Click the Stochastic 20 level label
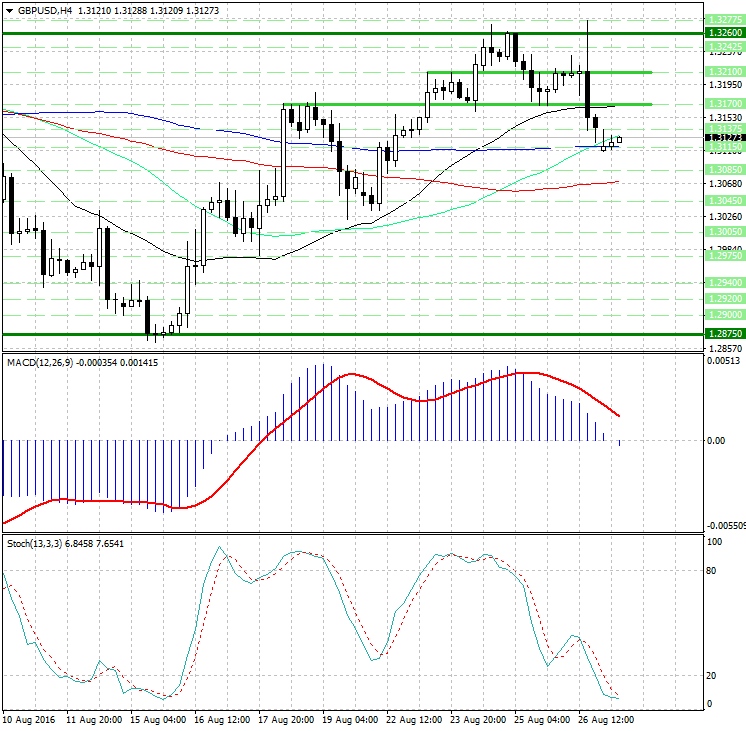Screen dimensions: 746x731 (x=714, y=676)
